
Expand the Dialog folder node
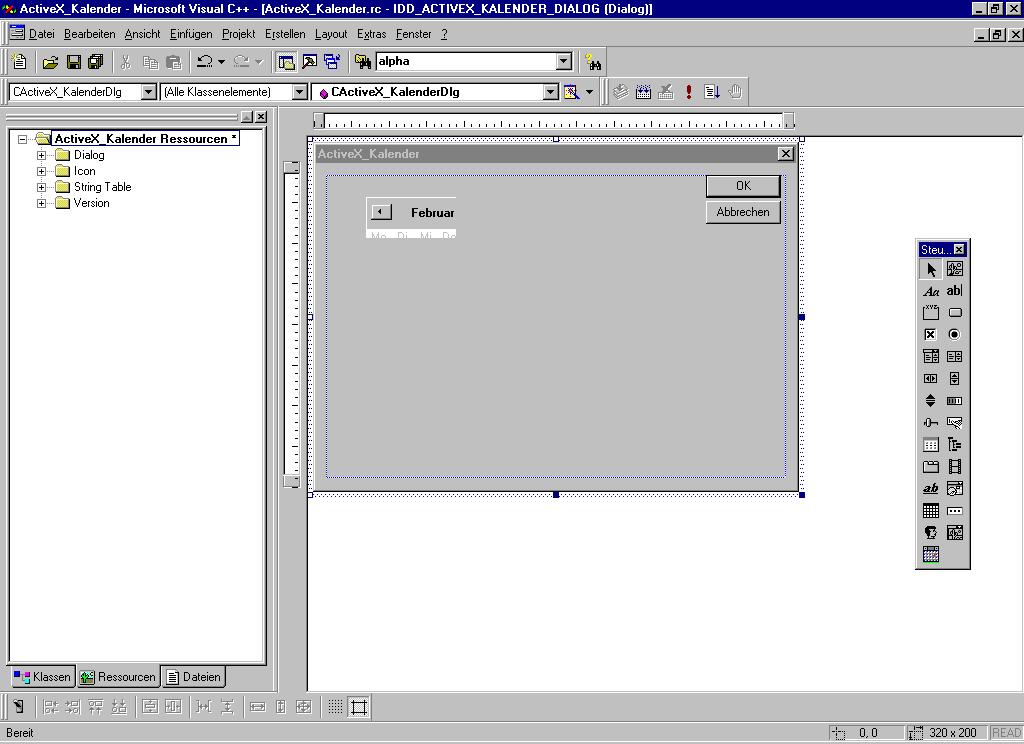(41, 155)
